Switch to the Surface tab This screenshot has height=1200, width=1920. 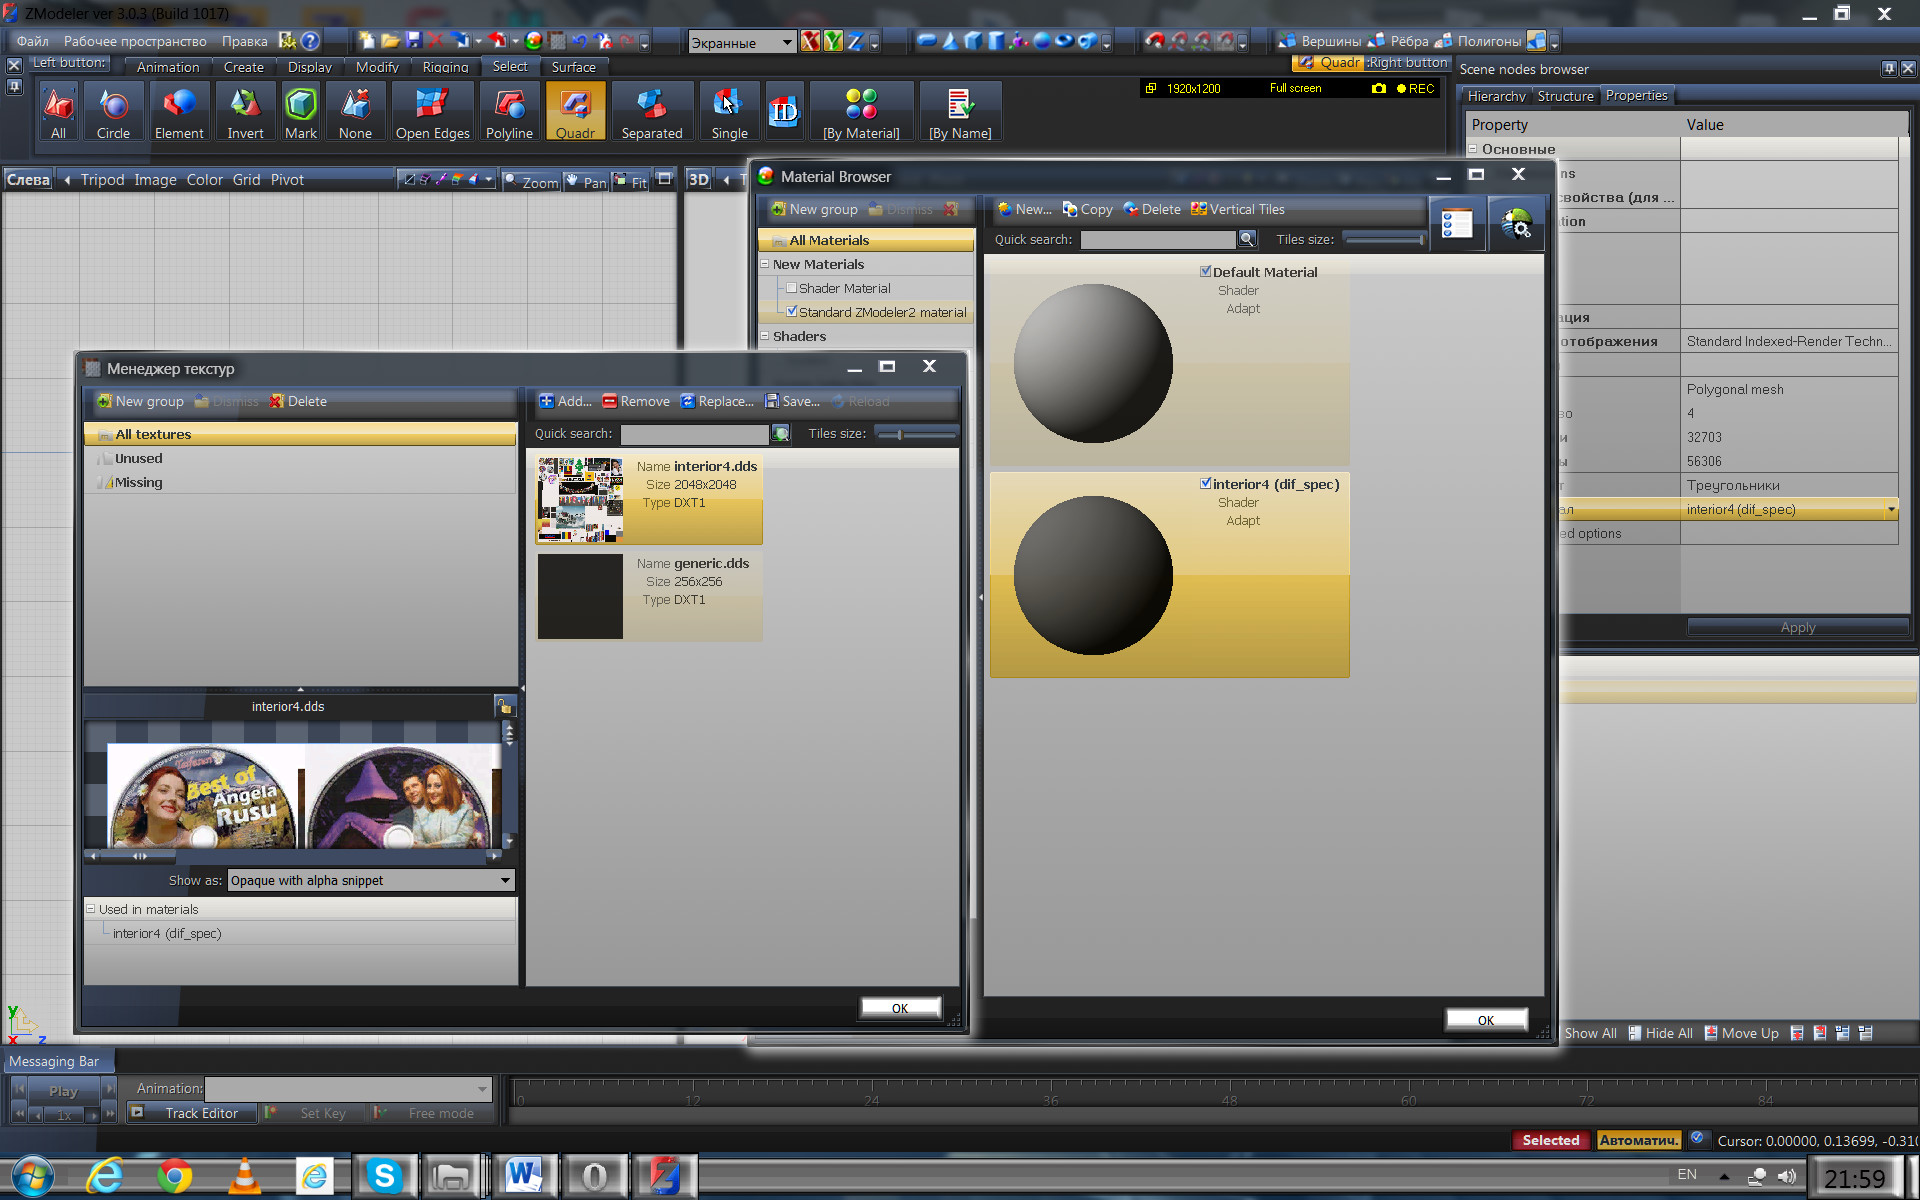(573, 67)
